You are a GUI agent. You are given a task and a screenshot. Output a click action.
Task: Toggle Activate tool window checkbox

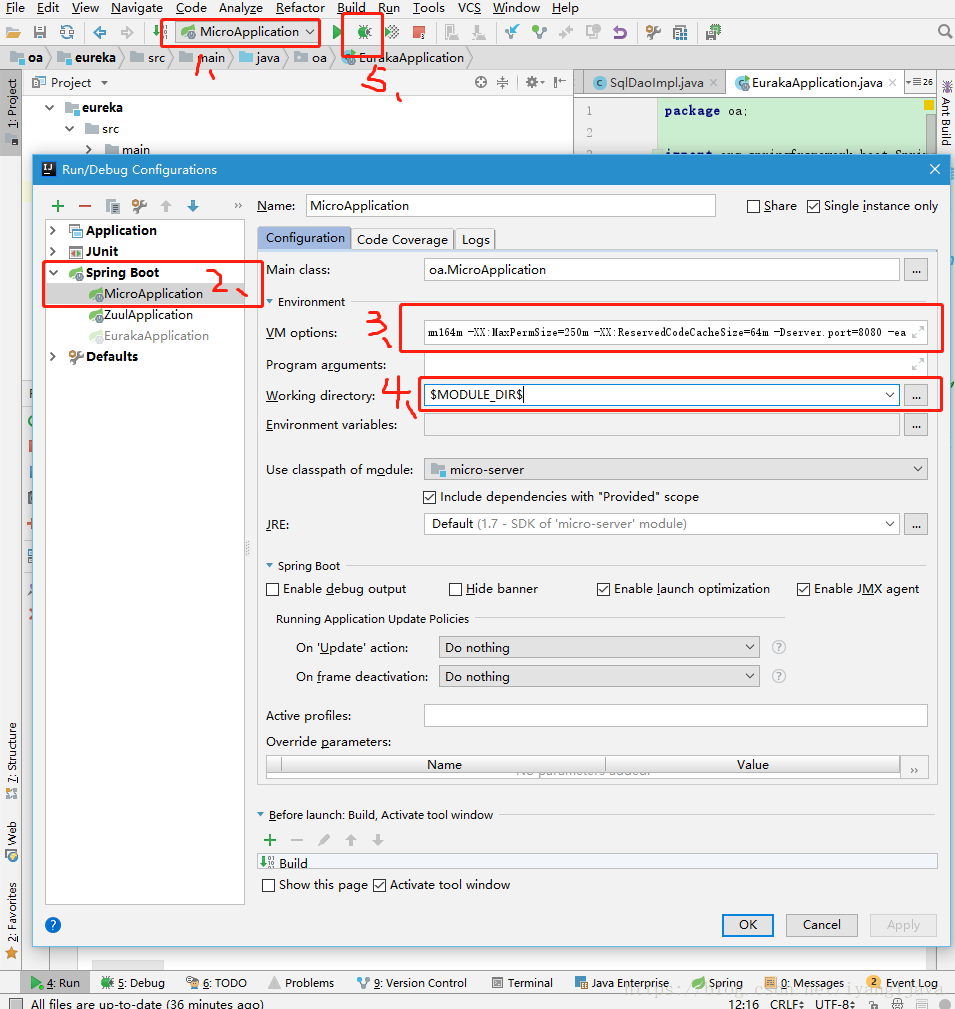(x=379, y=885)
